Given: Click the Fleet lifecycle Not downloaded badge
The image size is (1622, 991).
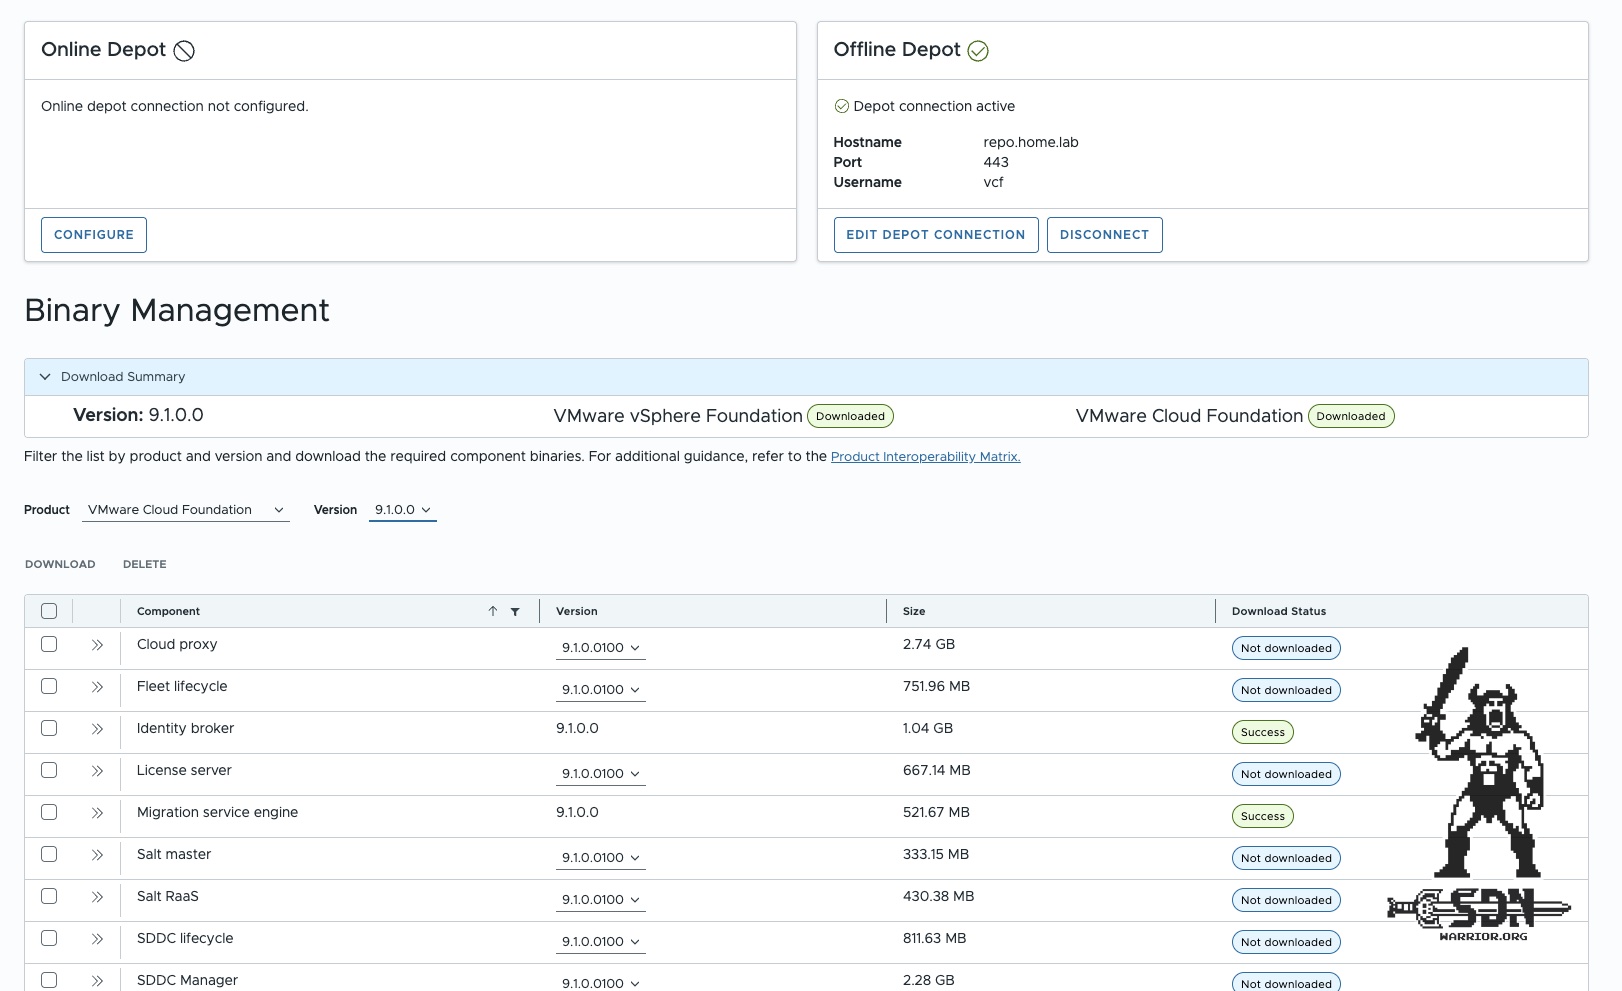Looking at the screenshot, I should (x=1286, y=690).
